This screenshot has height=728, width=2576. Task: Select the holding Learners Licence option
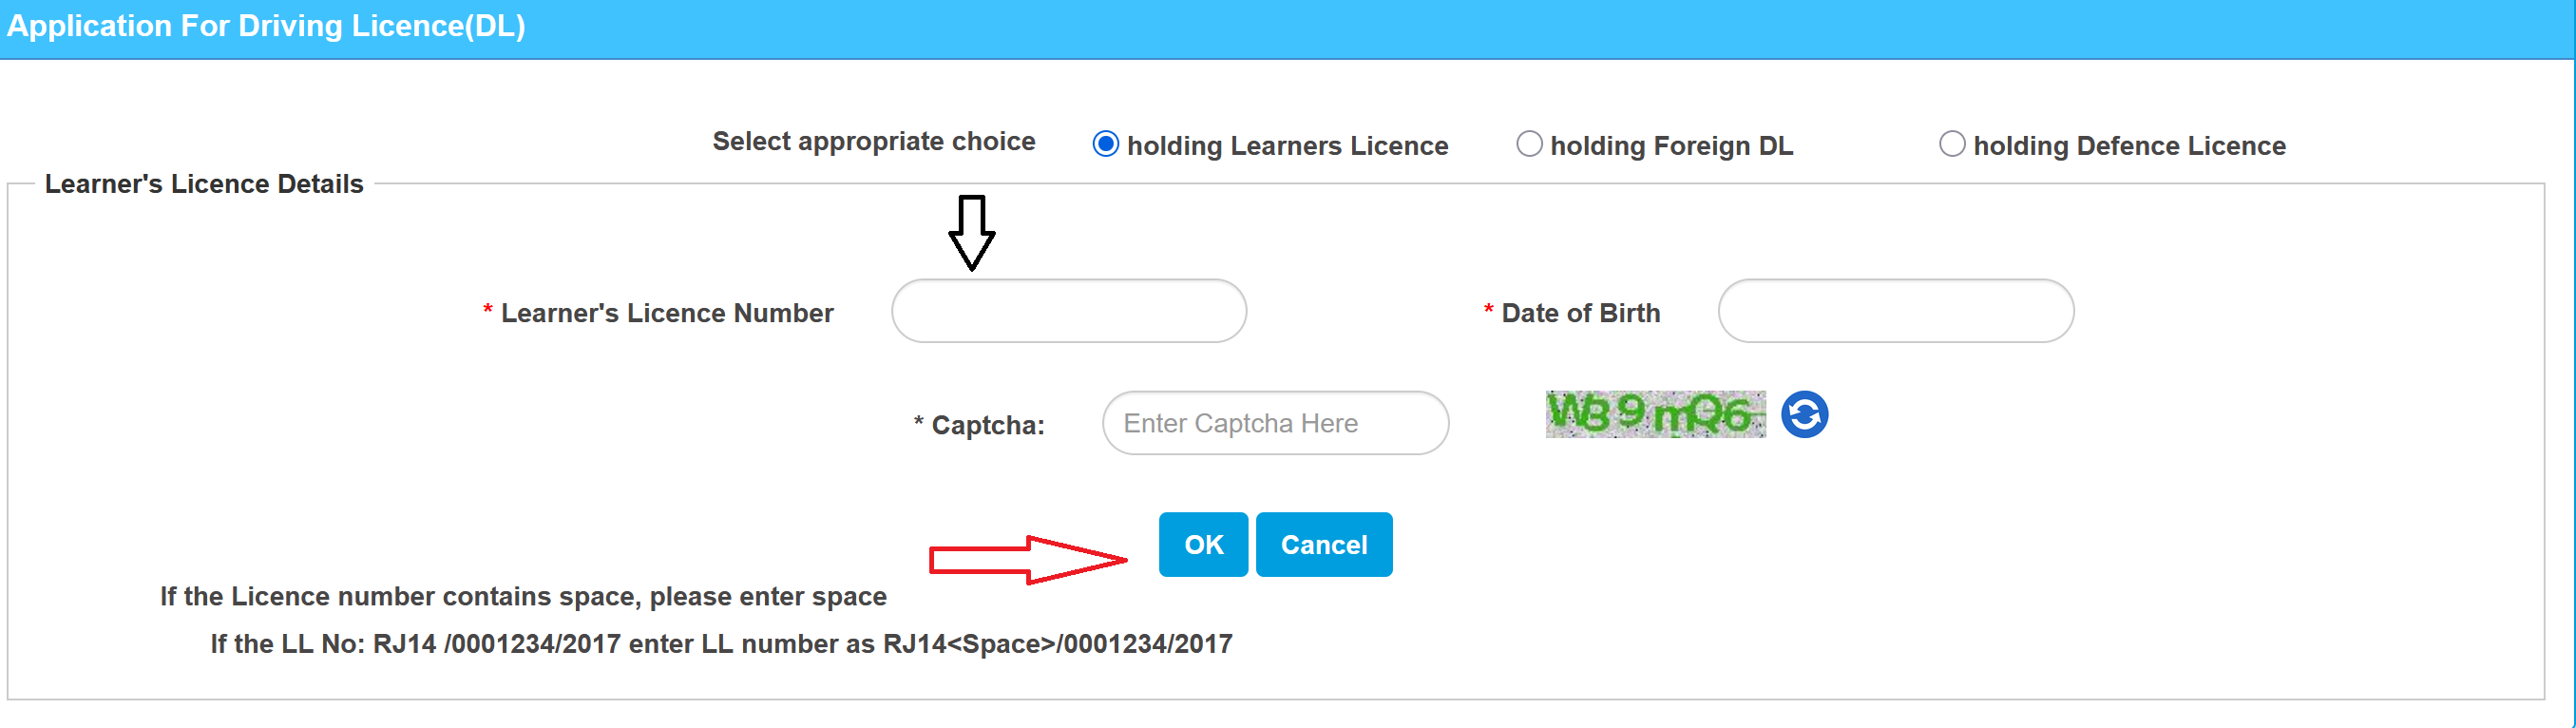point(1104,144)
